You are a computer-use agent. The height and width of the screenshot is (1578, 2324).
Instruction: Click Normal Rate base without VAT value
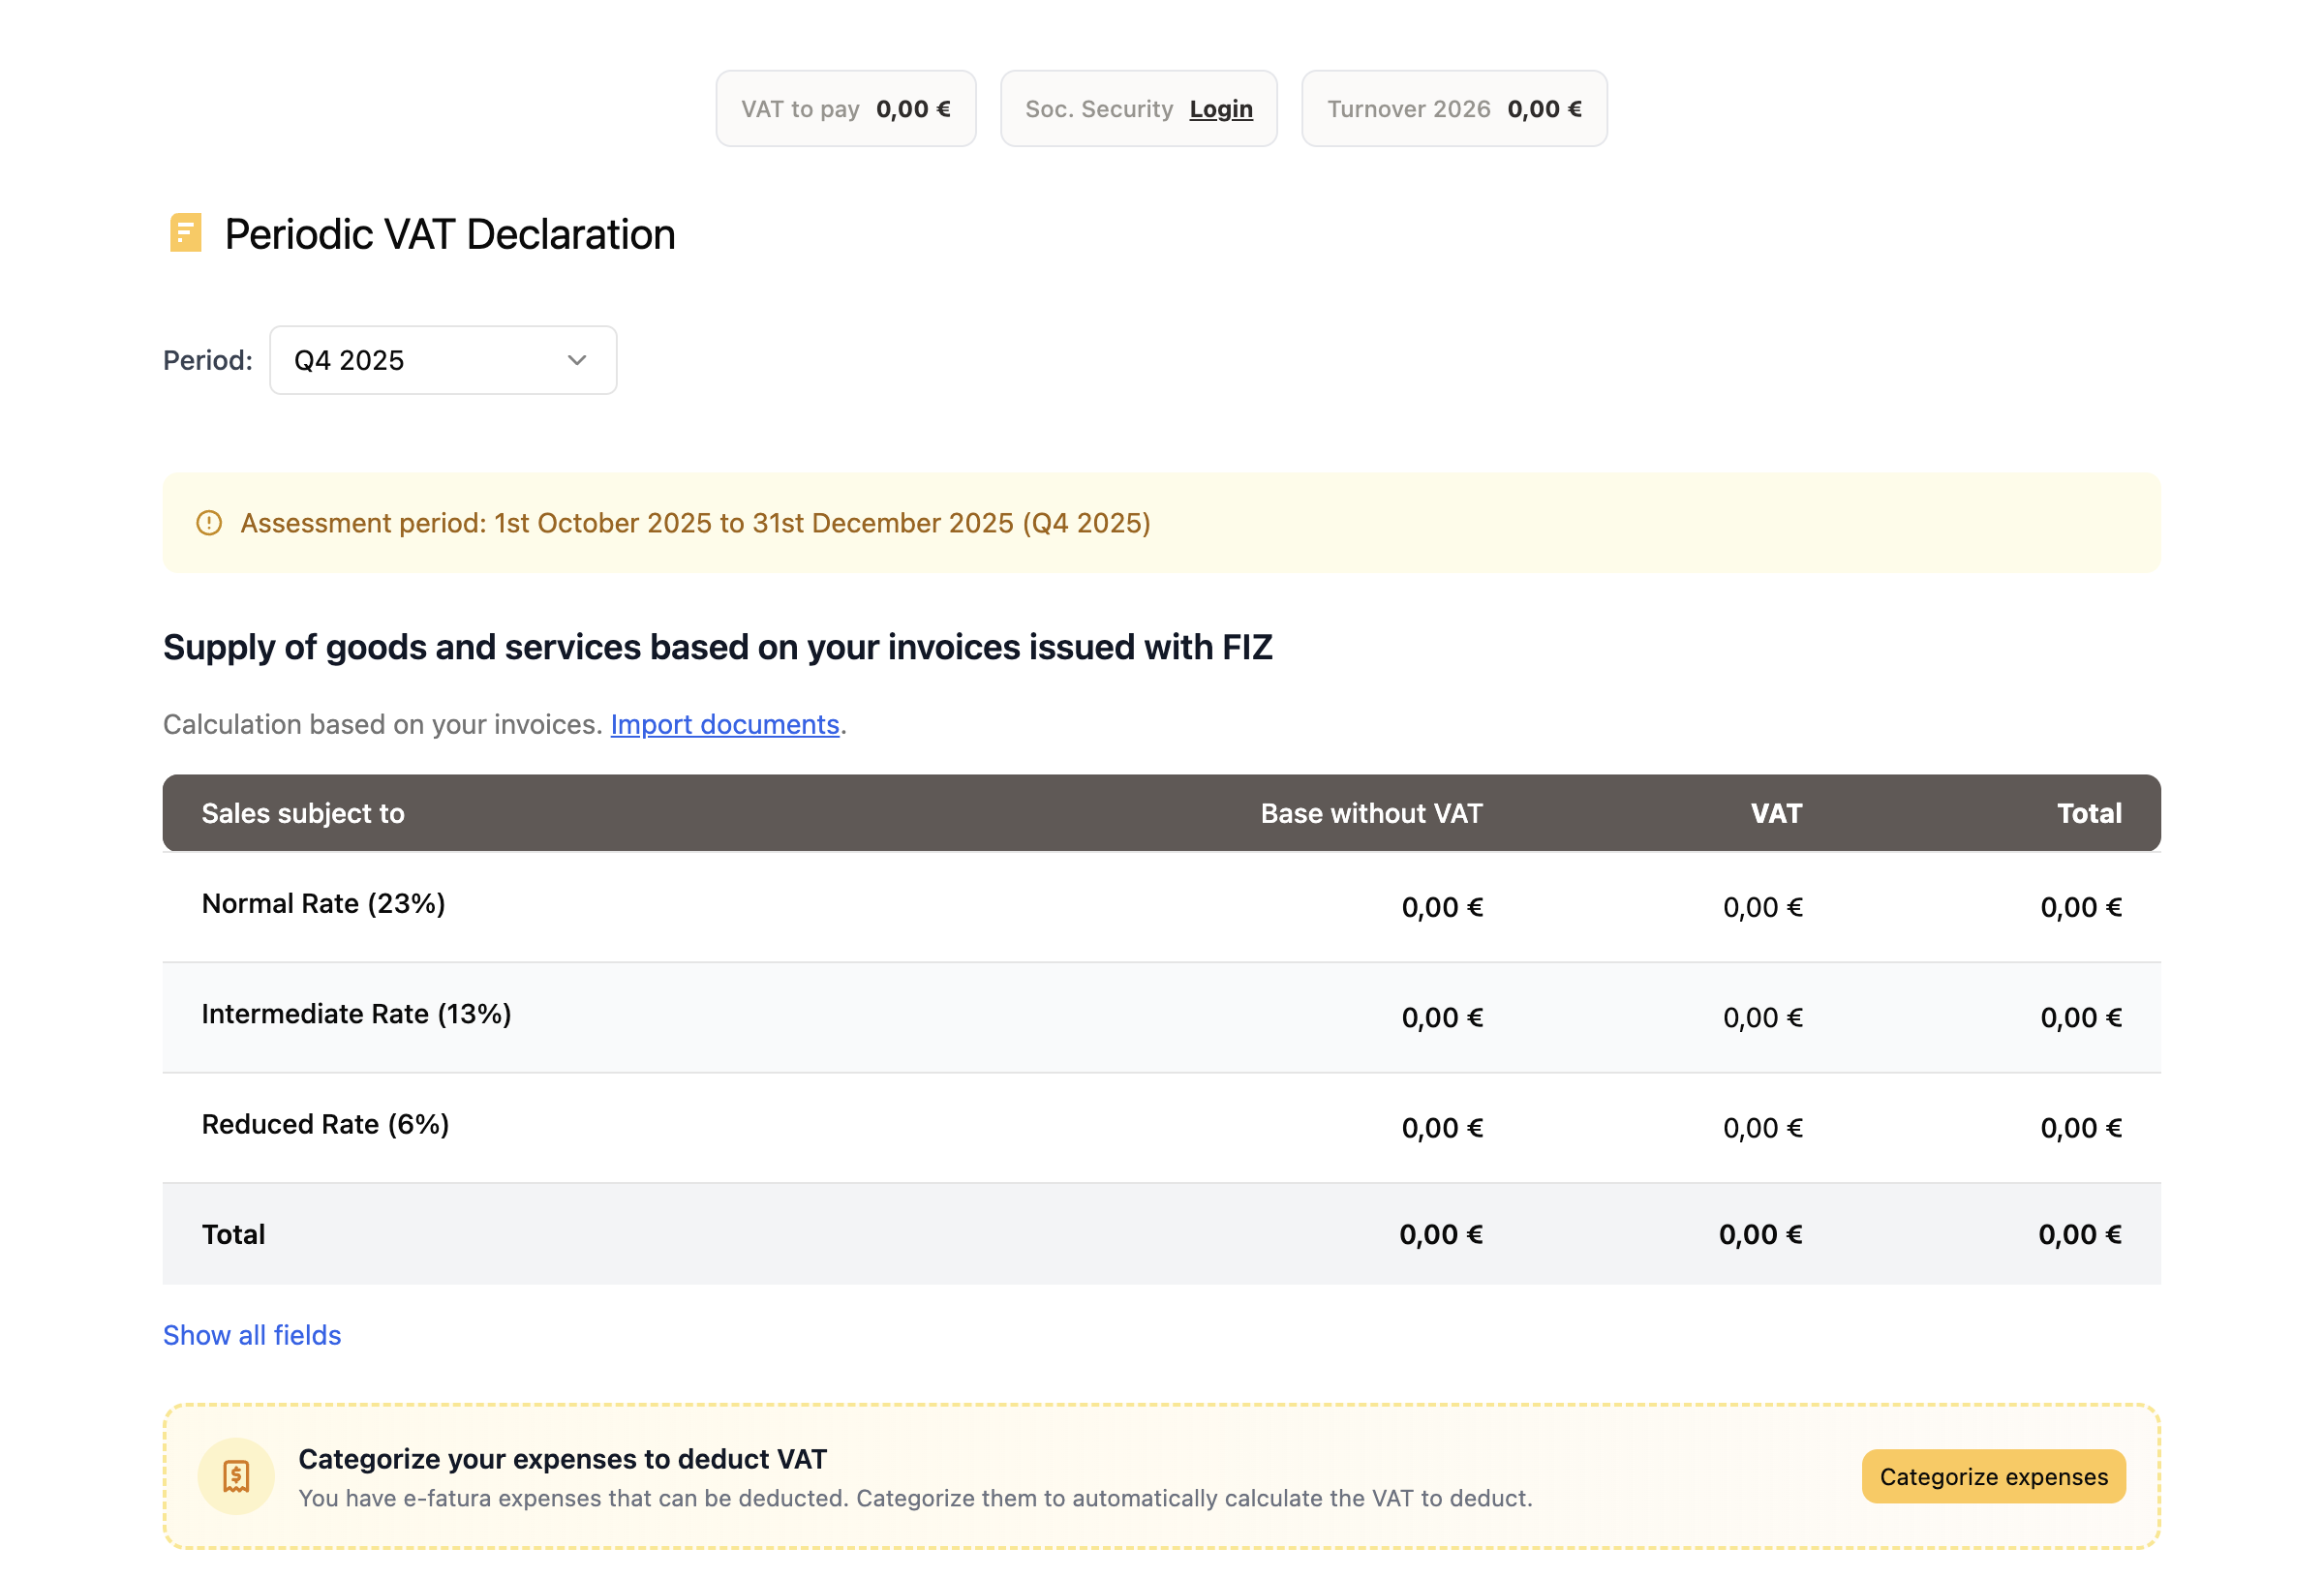pos(1442,907)
